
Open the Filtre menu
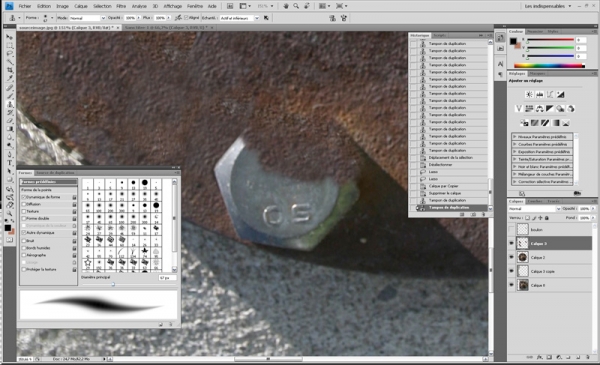[121, 6]
